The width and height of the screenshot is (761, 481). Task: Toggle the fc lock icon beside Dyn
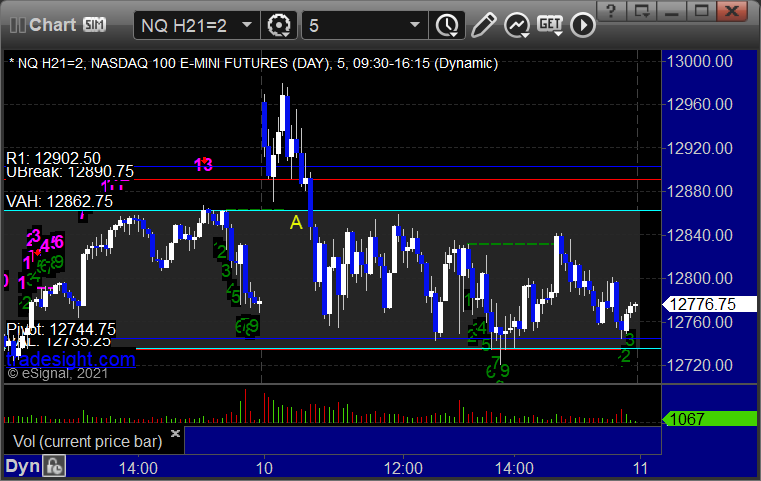[54, 466]
